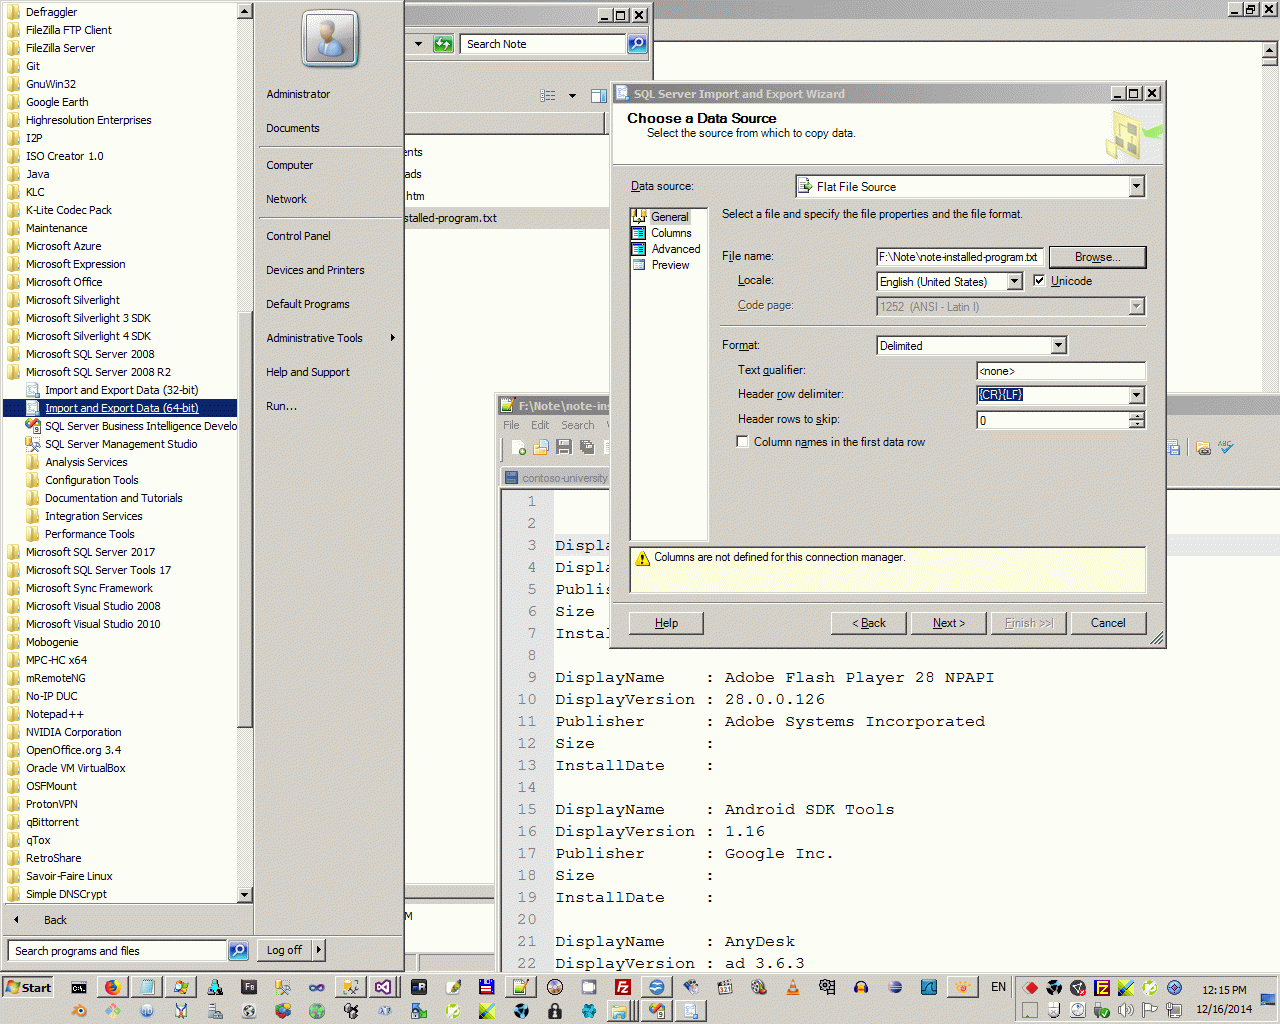Launch Import and Export Data (32-bit)
Image resolution: width=1280 pixels, height=1024 pixels.
pos(121,390)
